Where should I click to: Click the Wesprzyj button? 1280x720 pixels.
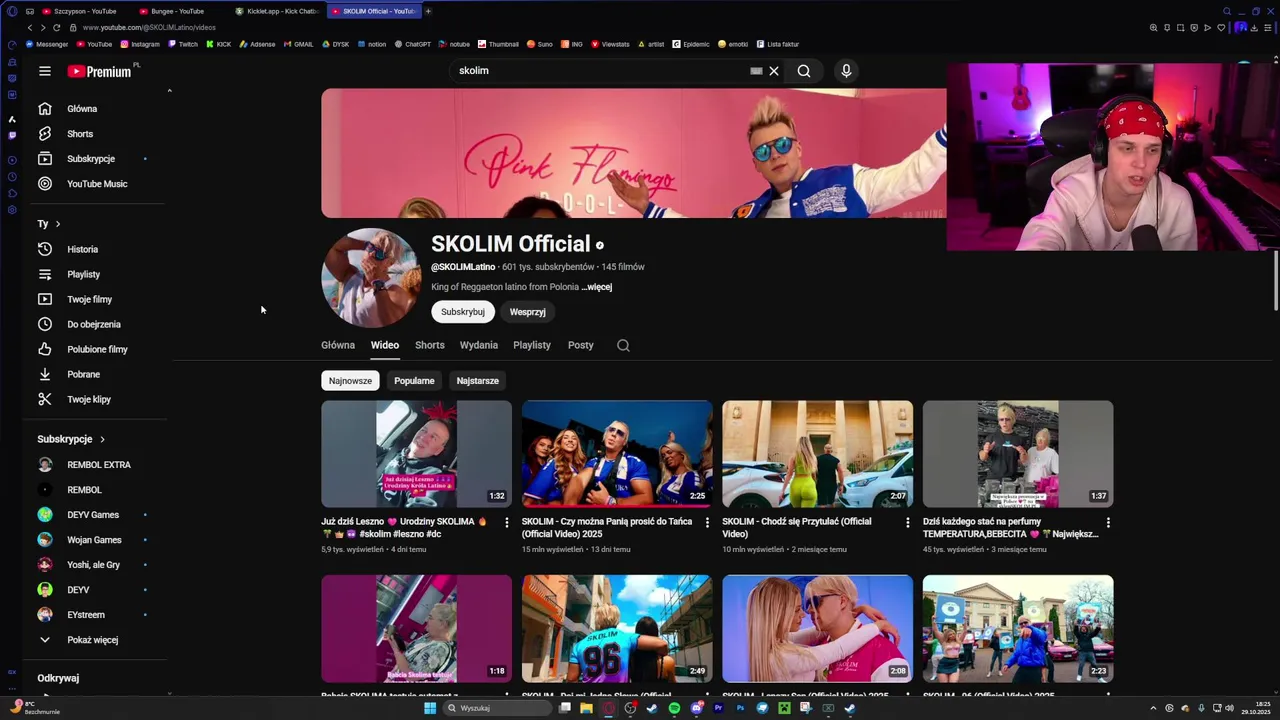[527, 312]
